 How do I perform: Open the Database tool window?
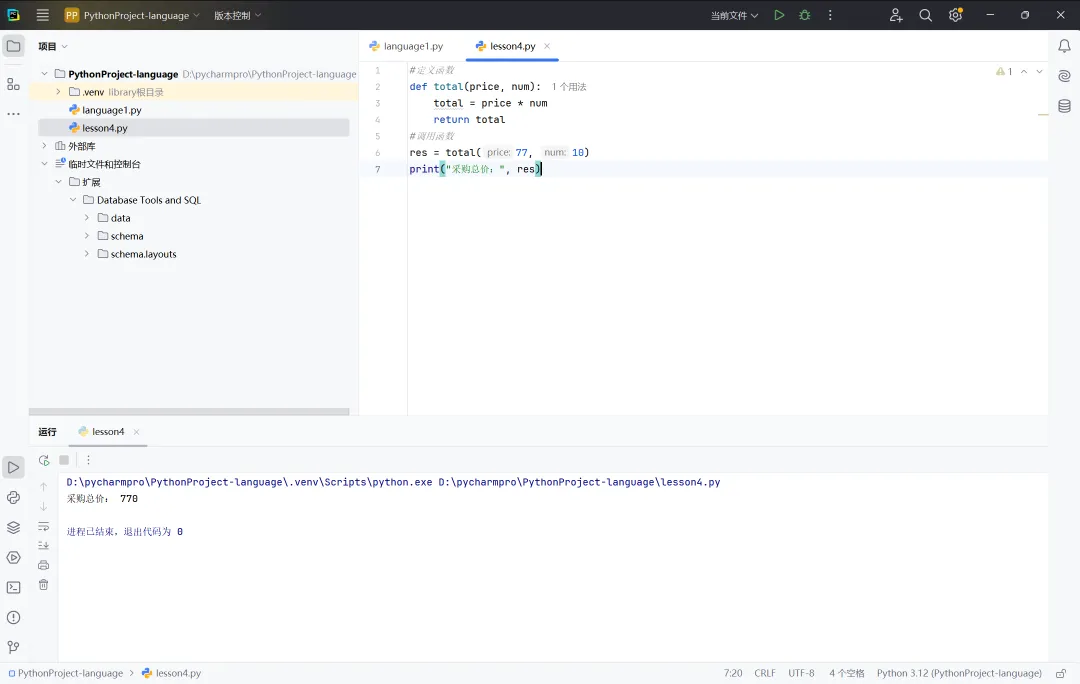[x=1064, y=106]
